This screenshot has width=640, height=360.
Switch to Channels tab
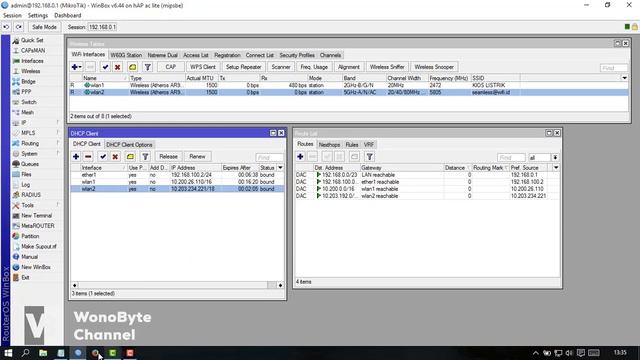point(330,55)
